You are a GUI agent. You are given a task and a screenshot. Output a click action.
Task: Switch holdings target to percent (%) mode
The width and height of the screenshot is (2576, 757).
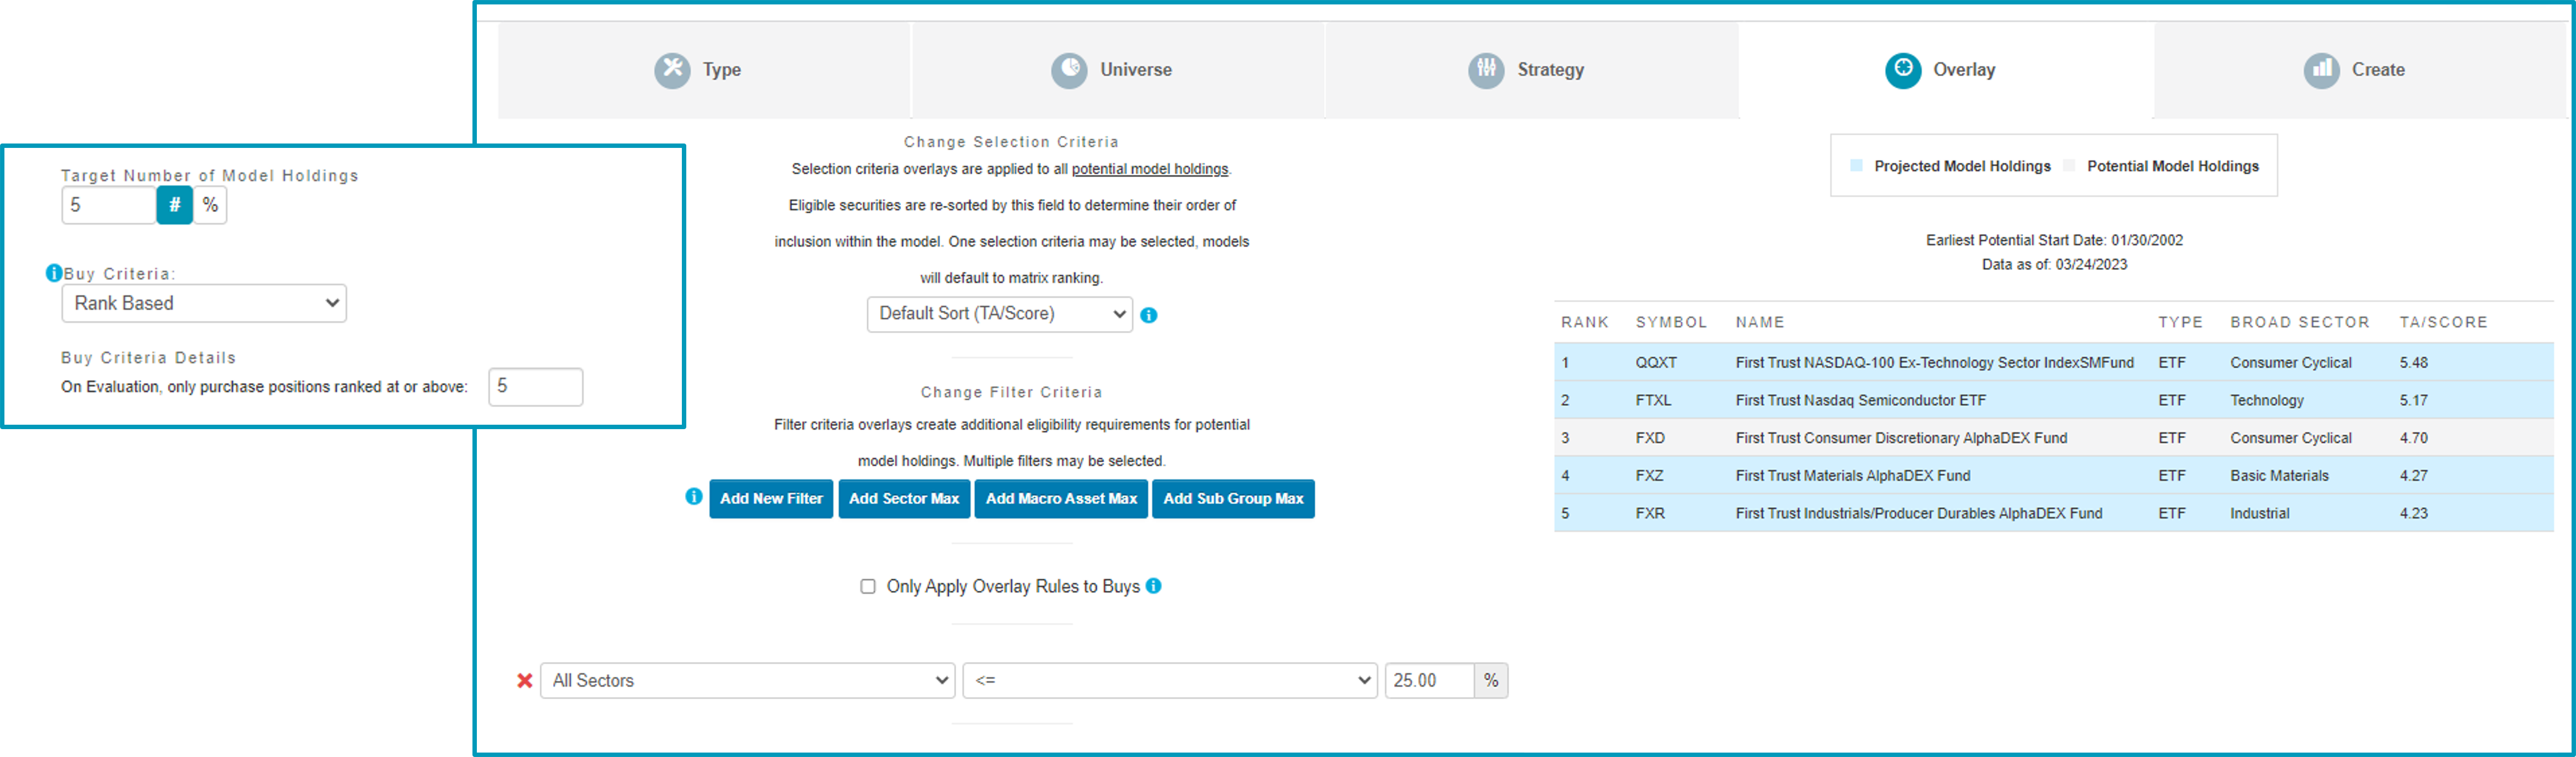[x=210, y=205]
